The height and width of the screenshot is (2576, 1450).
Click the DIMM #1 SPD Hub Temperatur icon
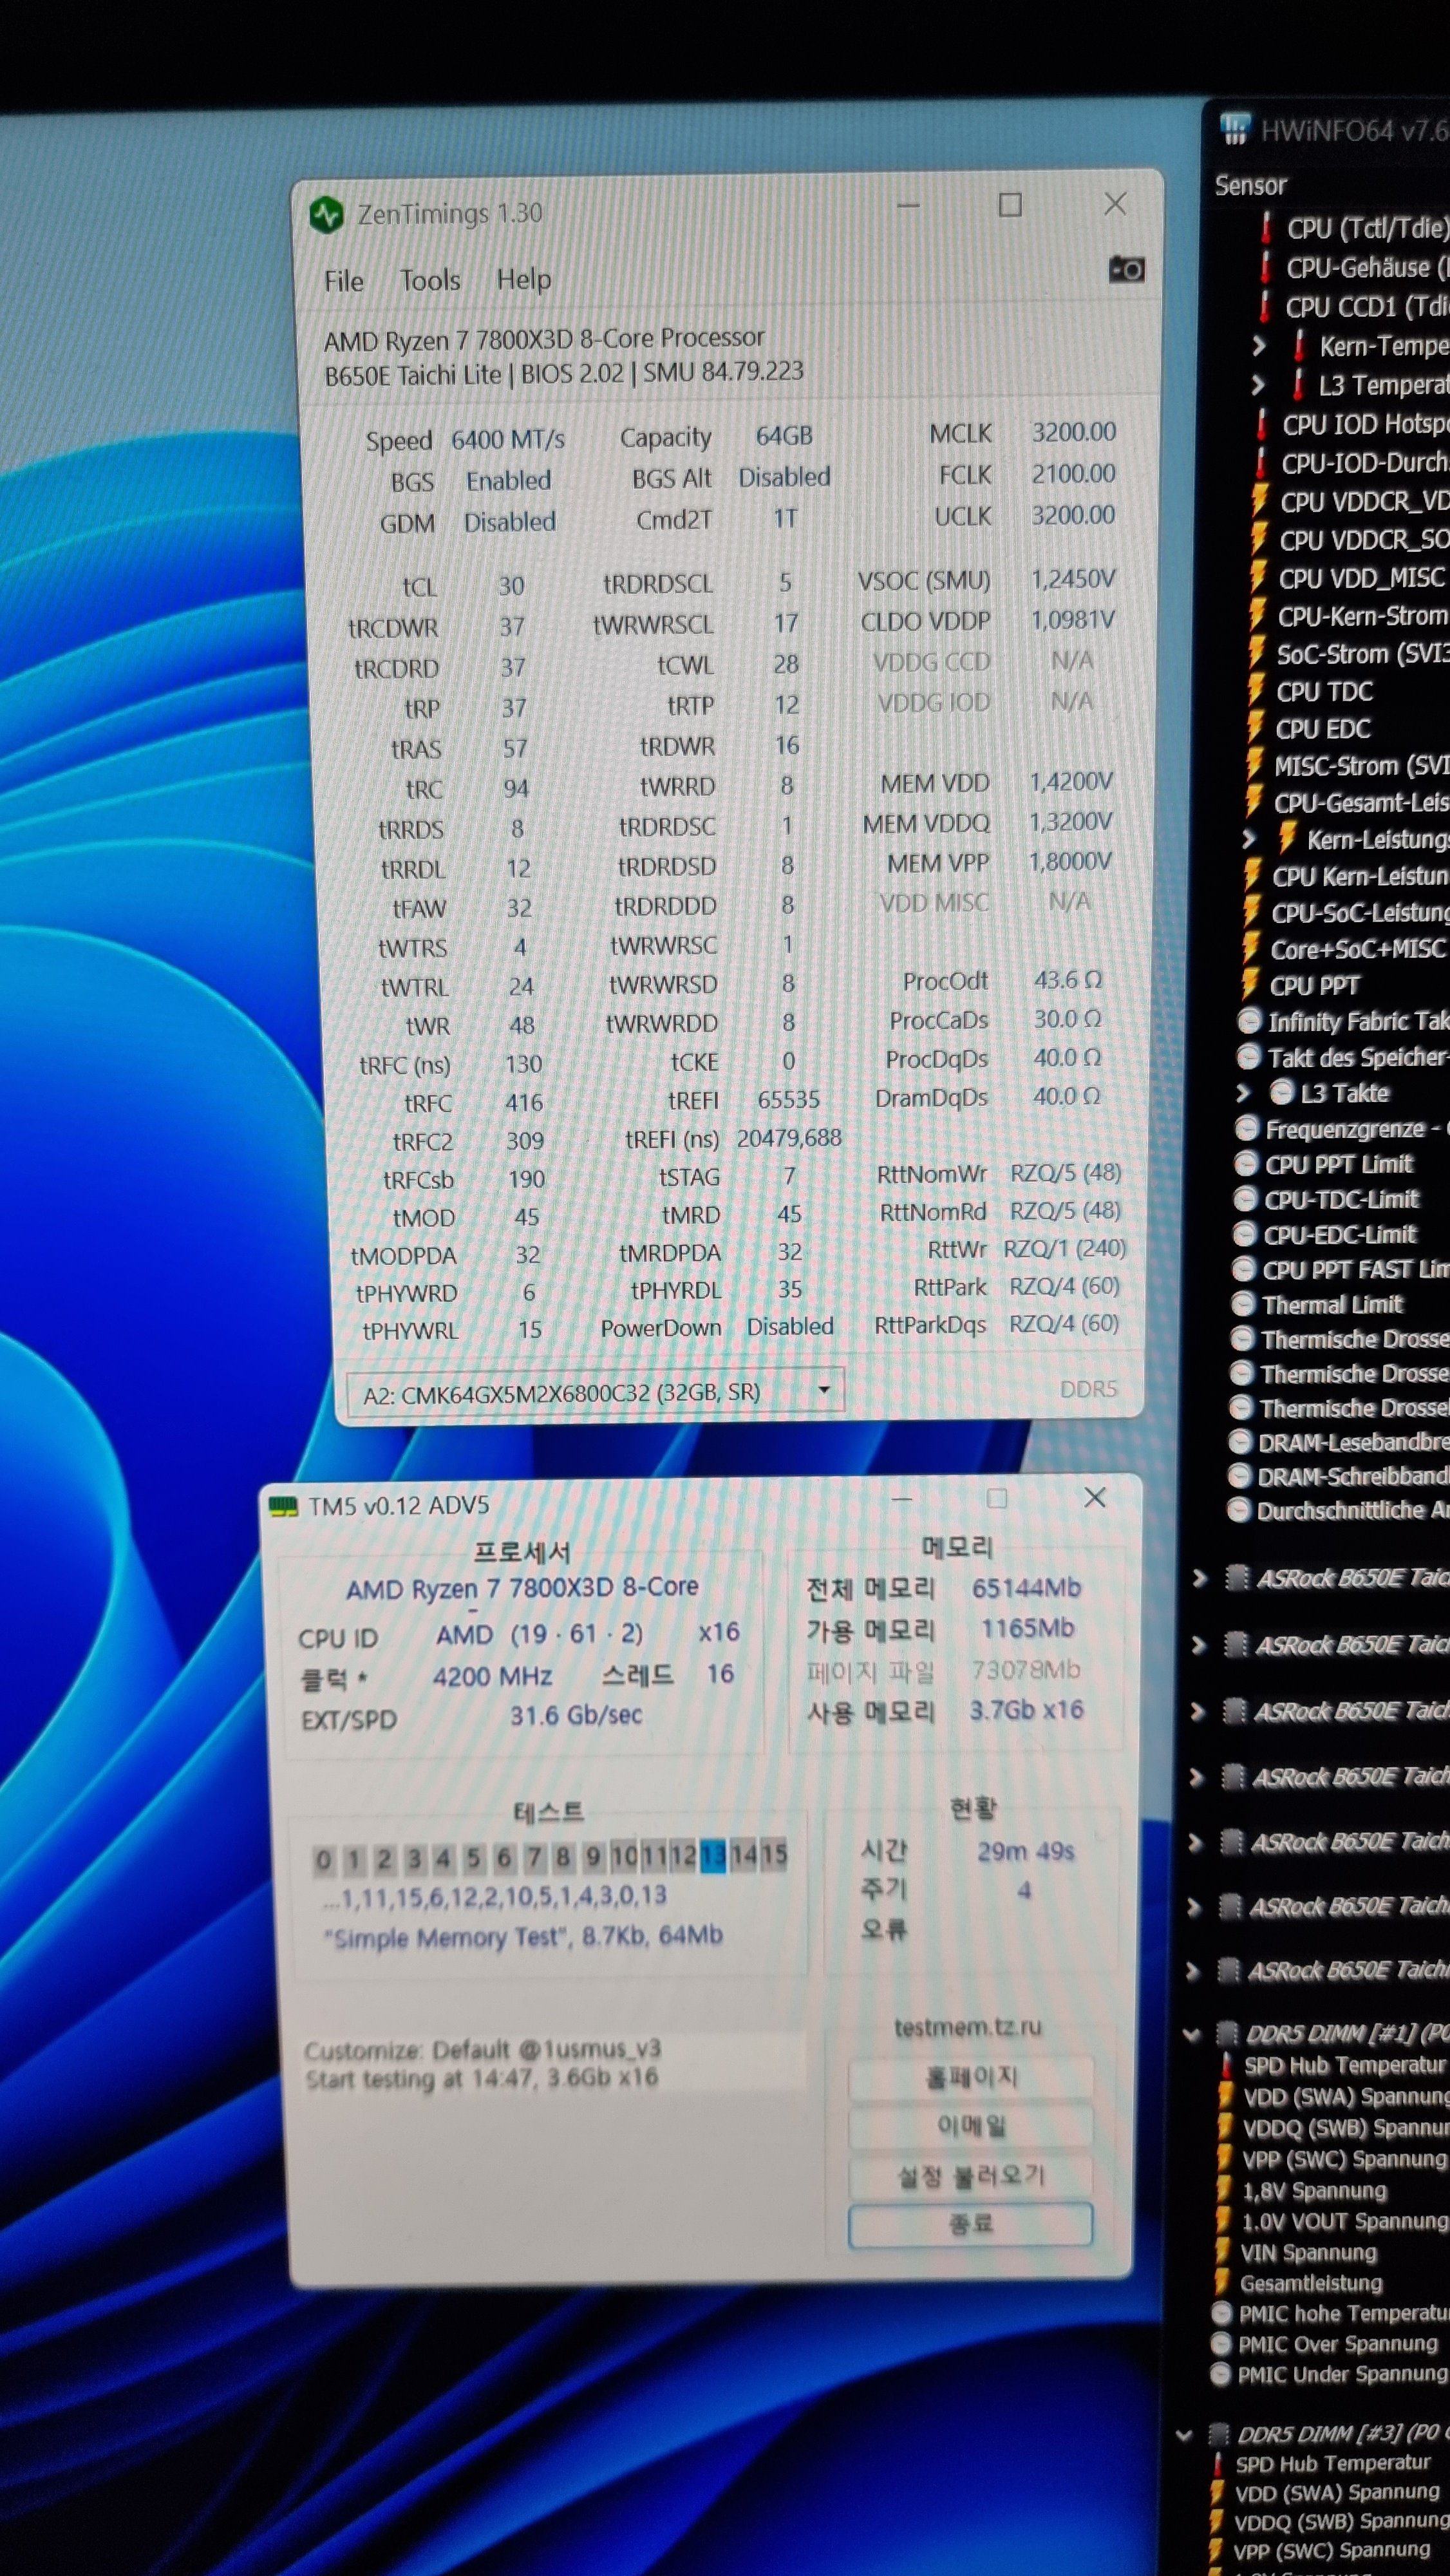point(1227,2065)
